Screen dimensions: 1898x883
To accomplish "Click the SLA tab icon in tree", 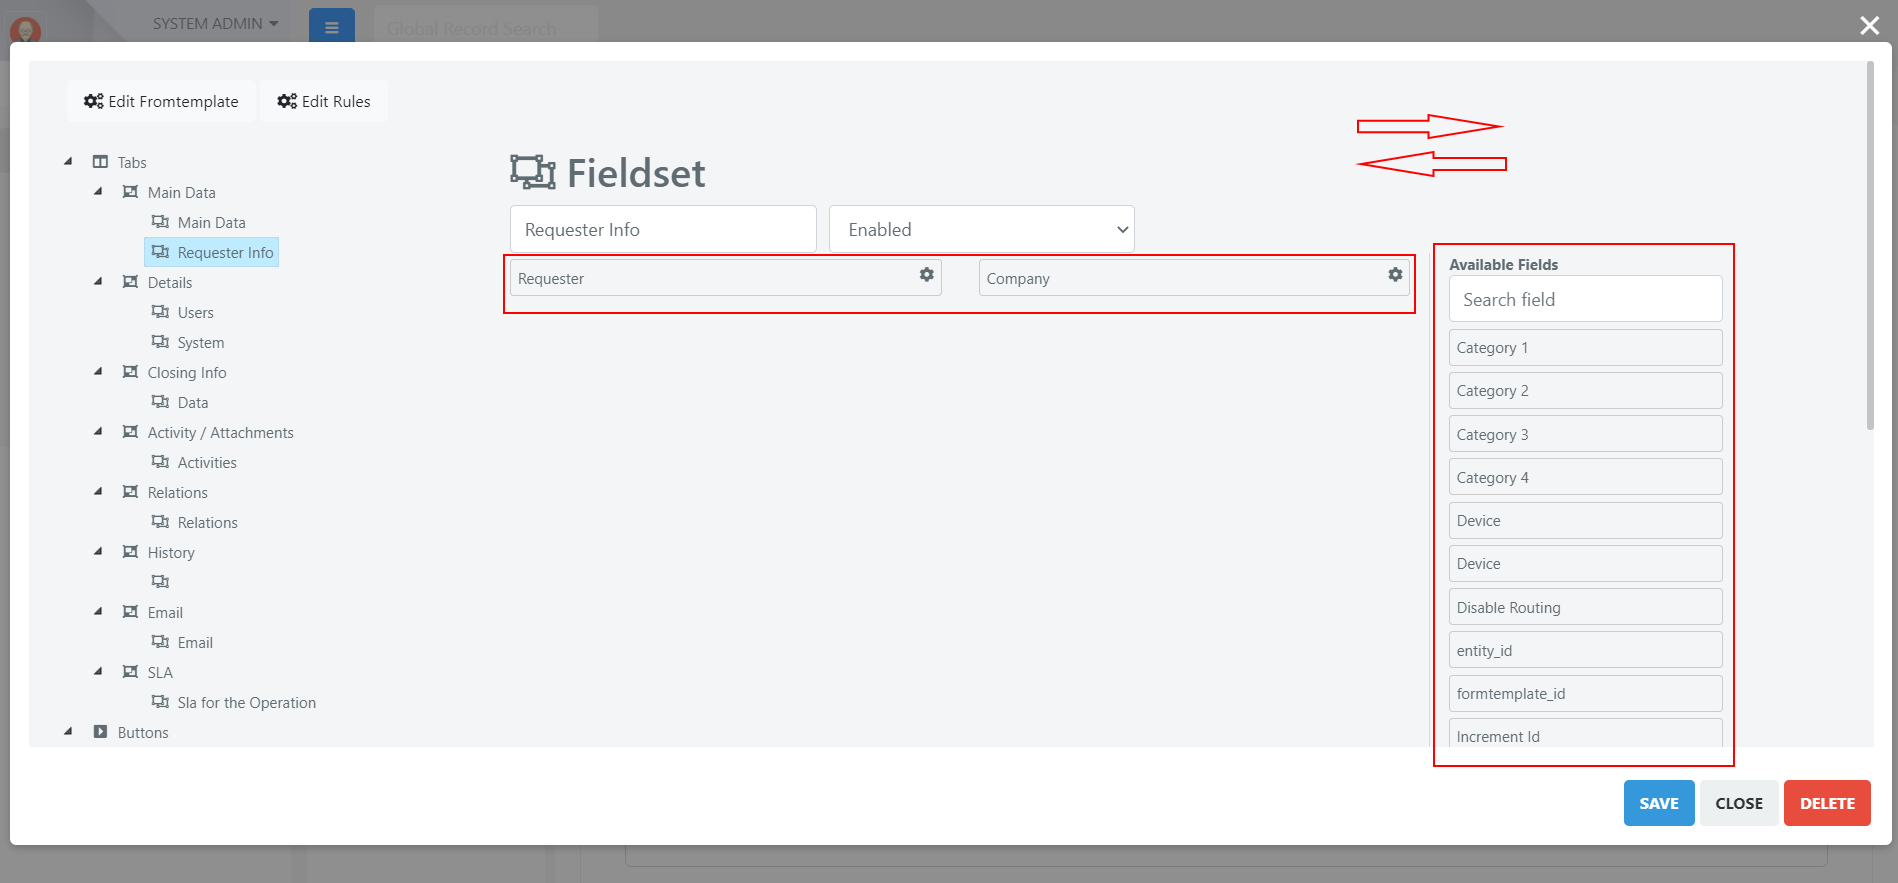I will click(x=130, y=671).
